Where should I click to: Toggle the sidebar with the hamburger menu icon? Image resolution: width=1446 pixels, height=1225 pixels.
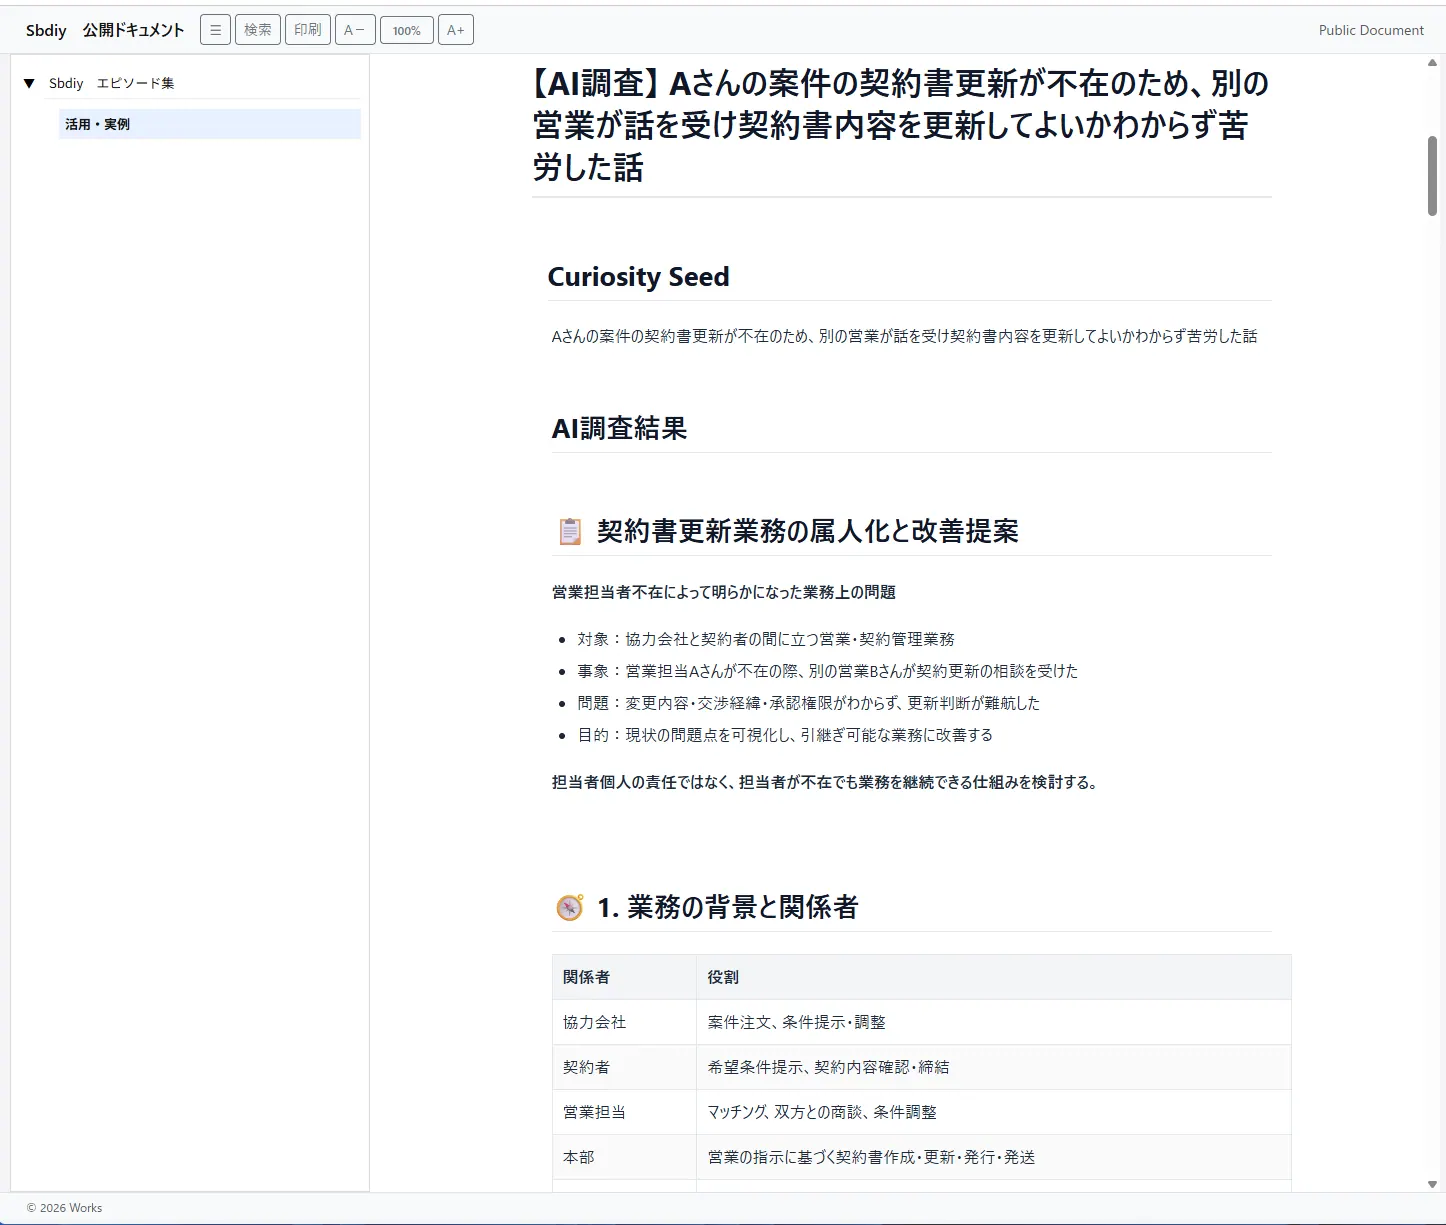click(215, 30)
